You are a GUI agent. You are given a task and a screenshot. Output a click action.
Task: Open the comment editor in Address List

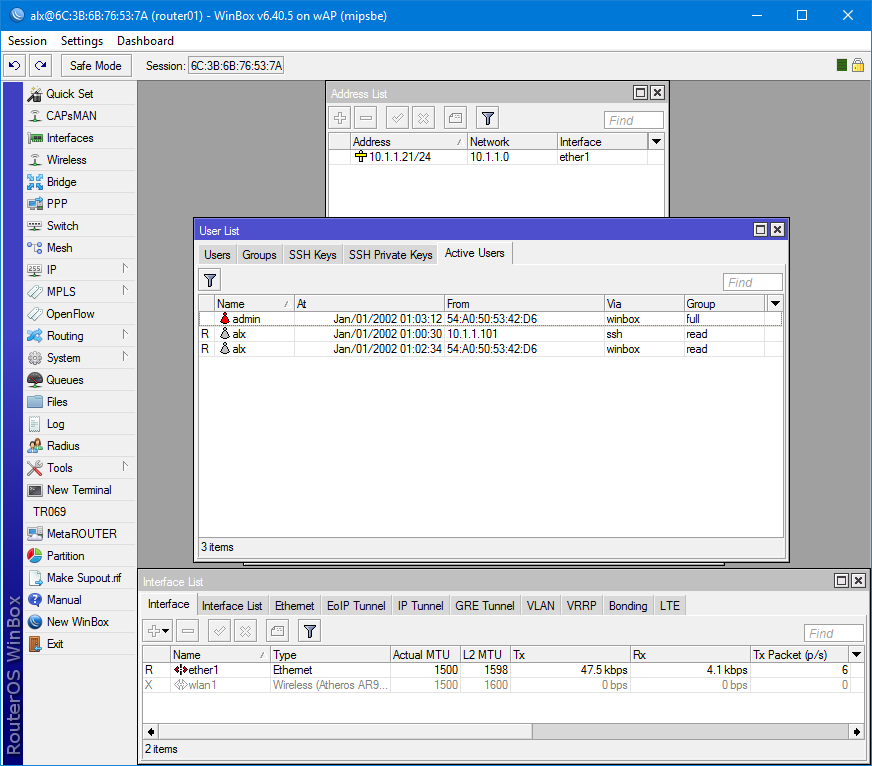pos(455,117)
